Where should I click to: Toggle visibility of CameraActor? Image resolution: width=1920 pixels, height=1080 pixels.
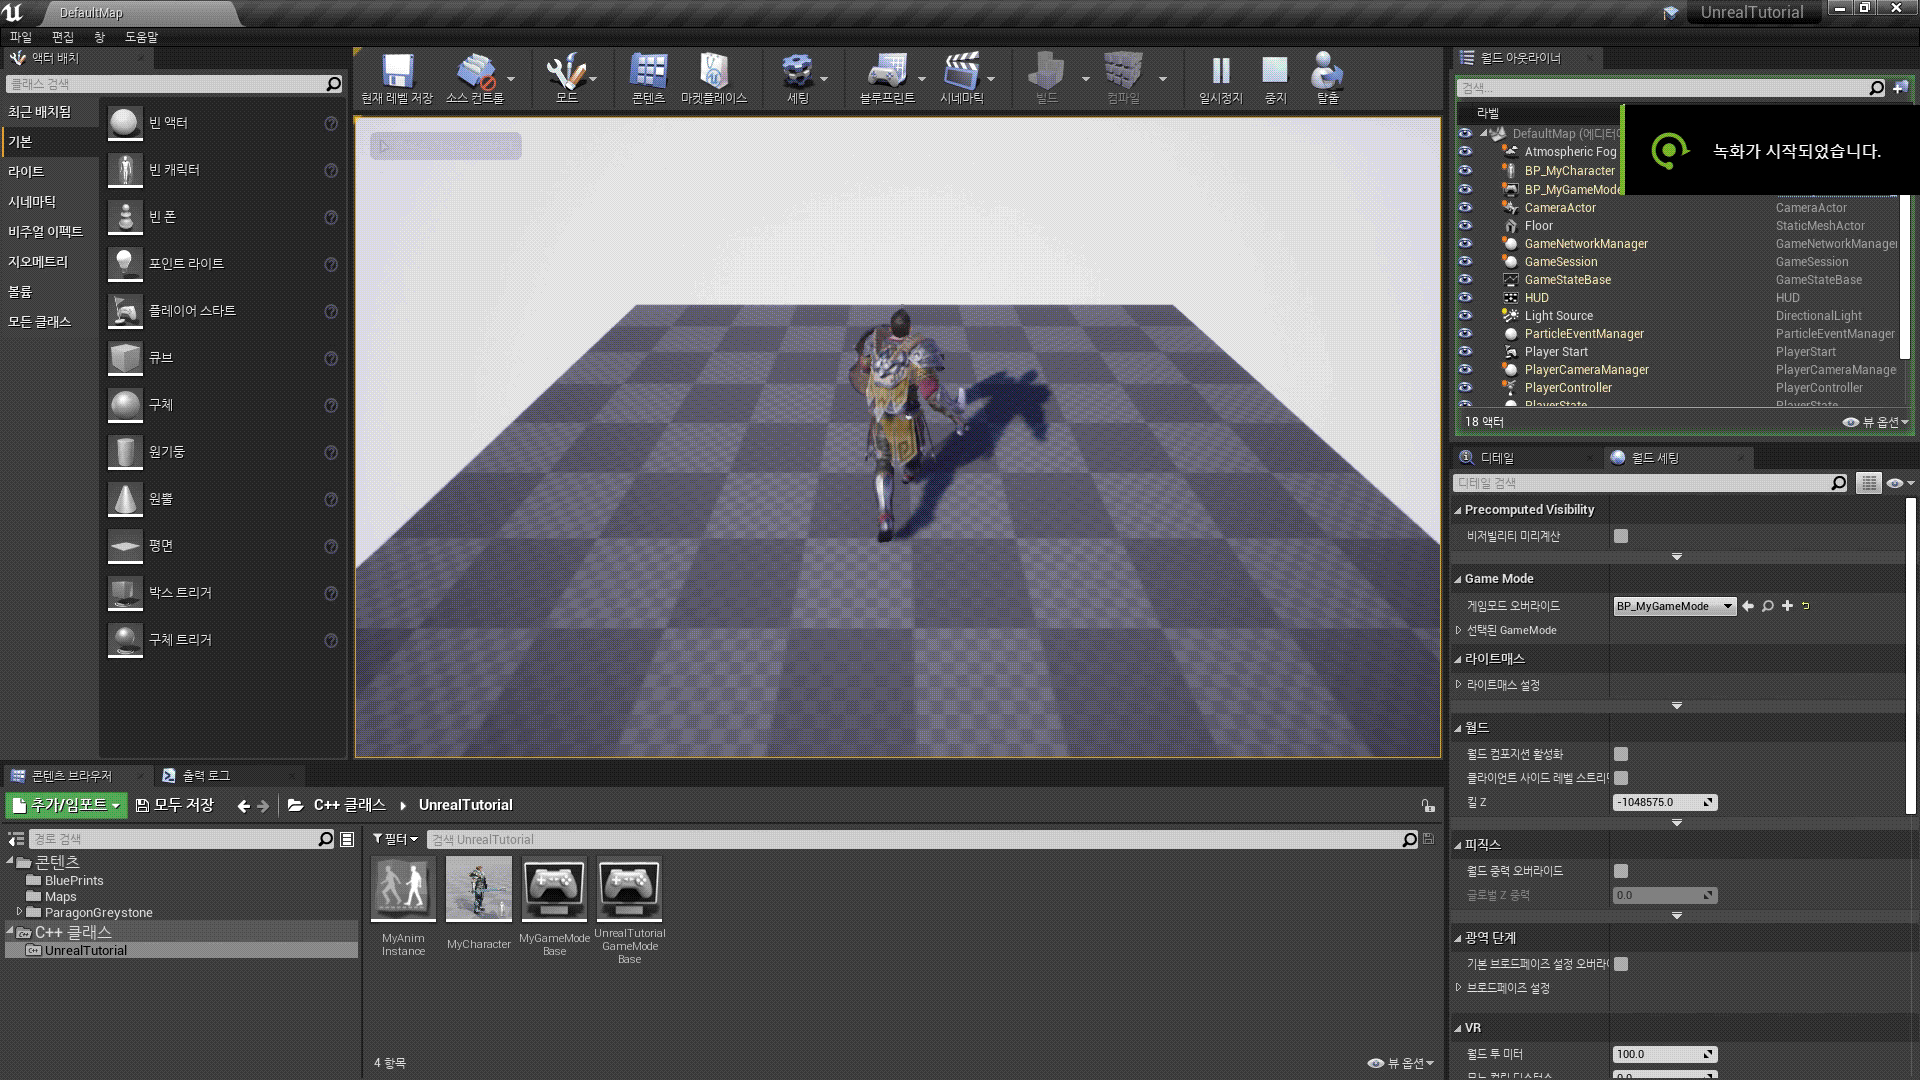tap(1465, 208)
